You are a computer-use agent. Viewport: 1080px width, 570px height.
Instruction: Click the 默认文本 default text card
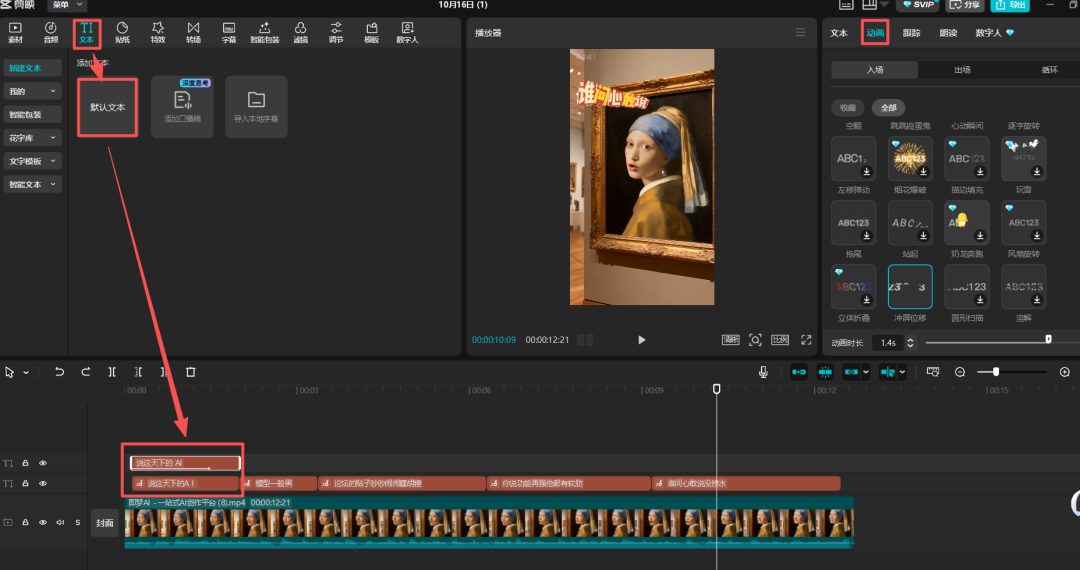(x=107, y=107)
